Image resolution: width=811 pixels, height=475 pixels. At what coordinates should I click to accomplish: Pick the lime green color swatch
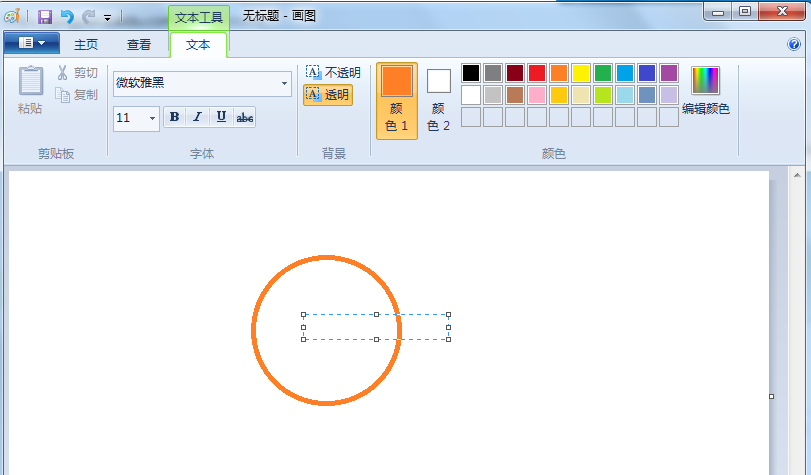pos(603,95)
